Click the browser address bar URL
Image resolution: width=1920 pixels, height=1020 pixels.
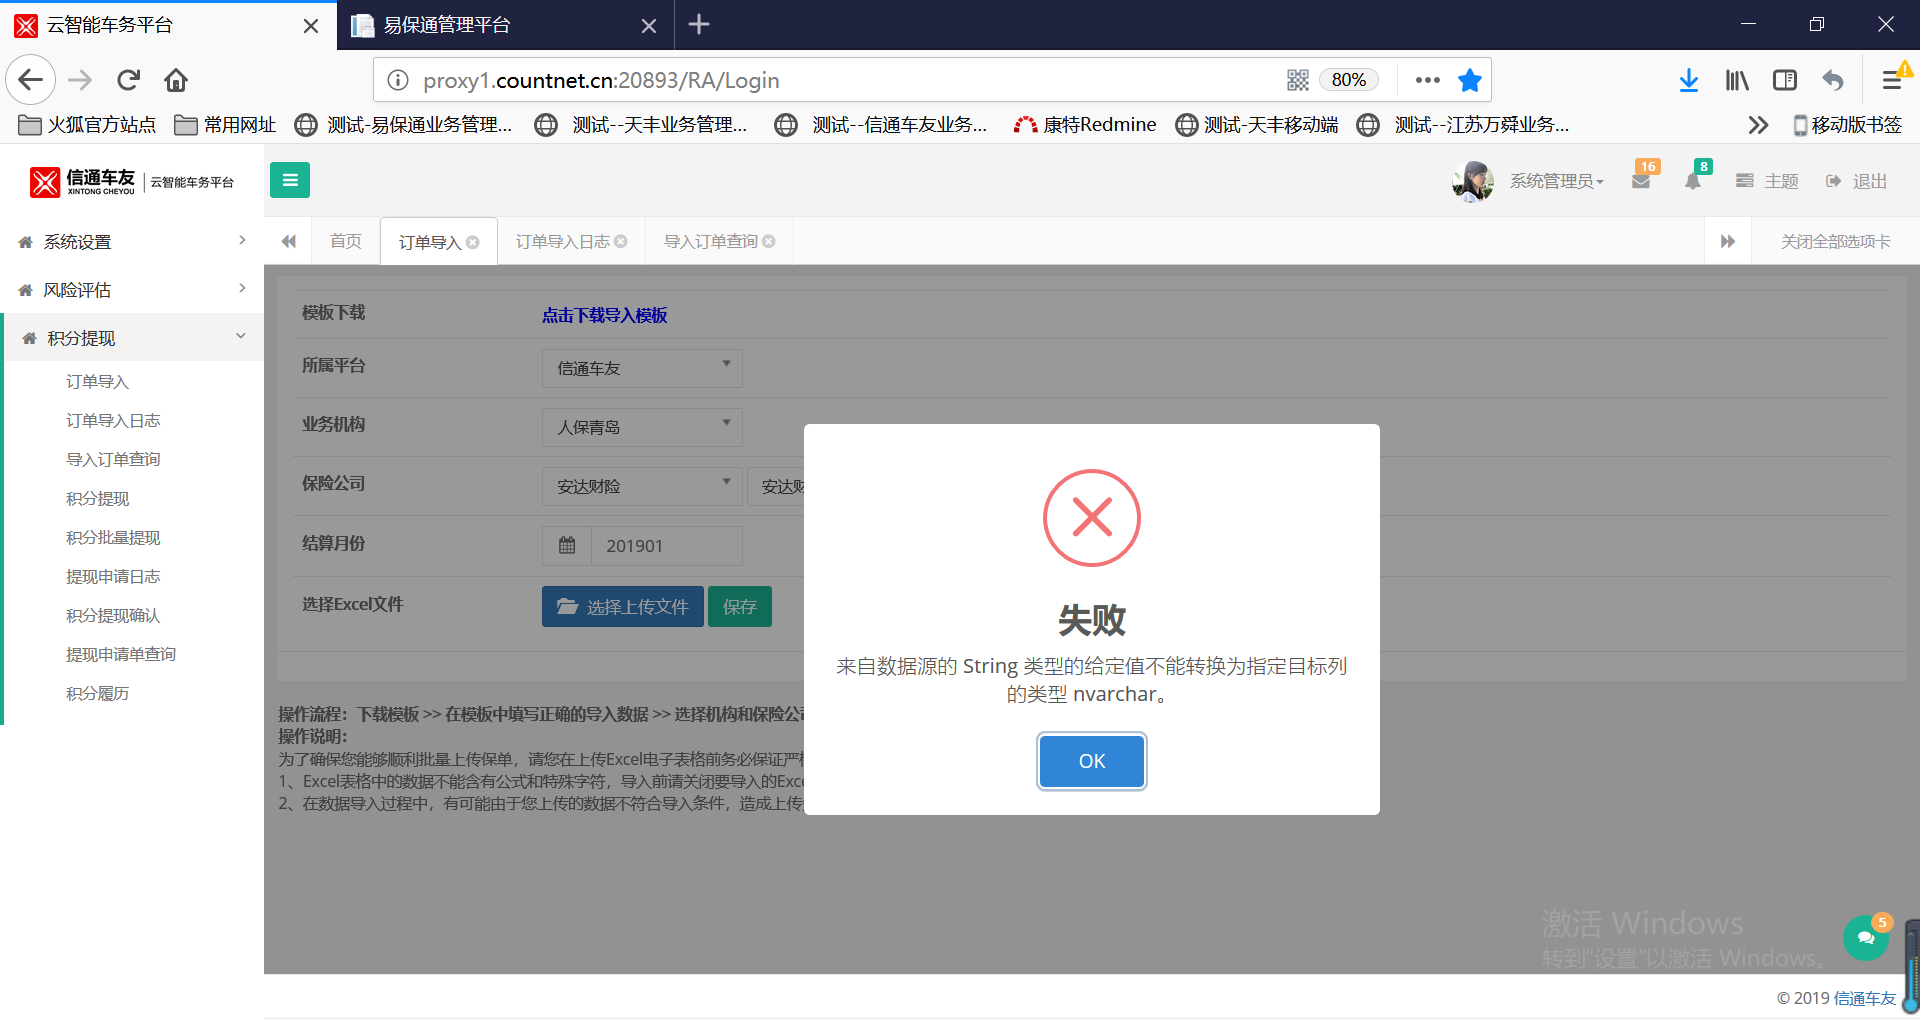[x=601, y=80]
